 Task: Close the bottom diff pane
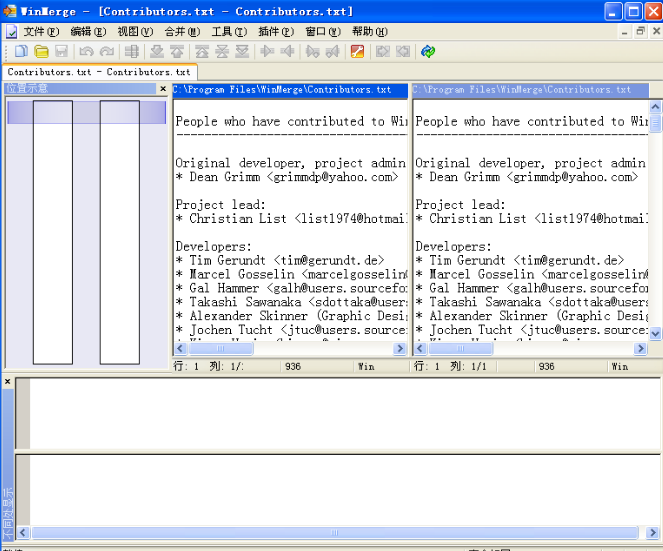(8, 382)
